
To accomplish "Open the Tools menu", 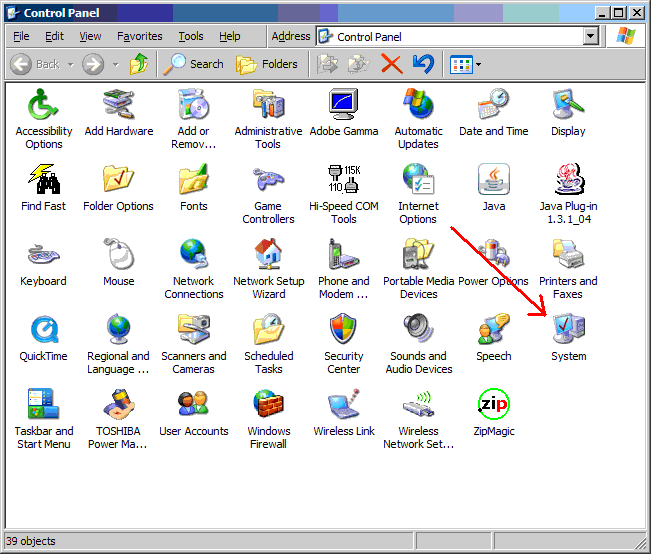I will 191,37.
